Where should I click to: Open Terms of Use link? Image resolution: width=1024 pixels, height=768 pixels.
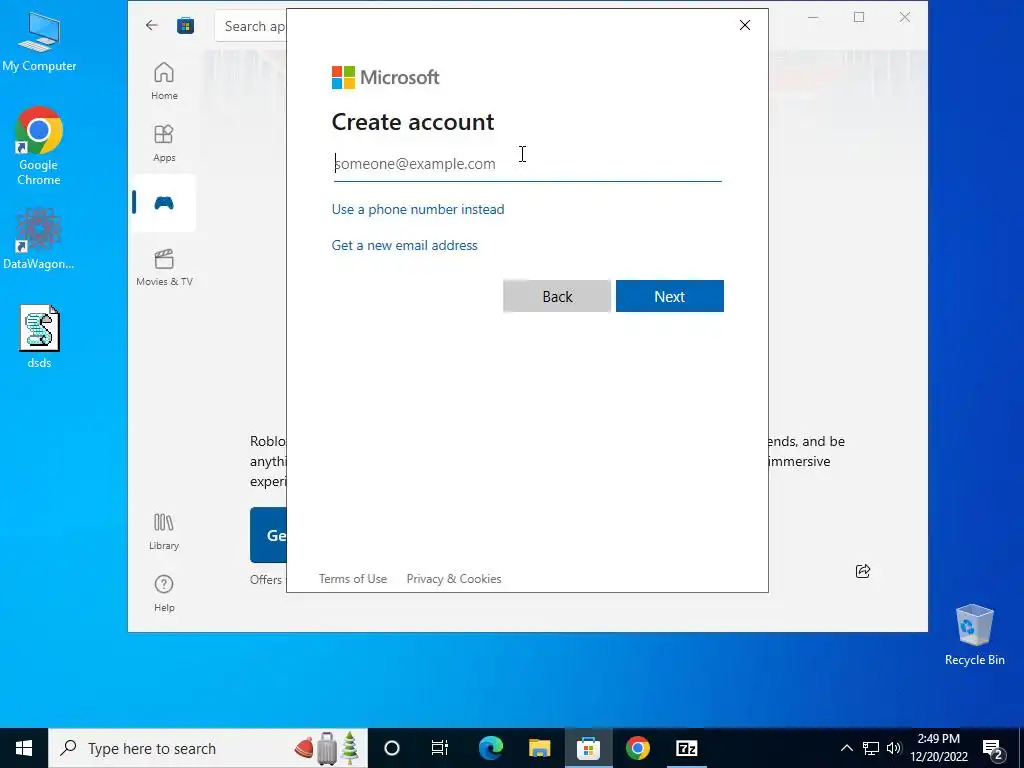[353, 579]
